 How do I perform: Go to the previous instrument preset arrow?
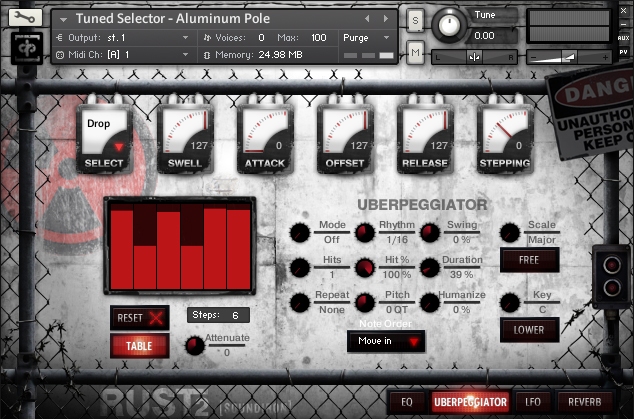(367, 19)
